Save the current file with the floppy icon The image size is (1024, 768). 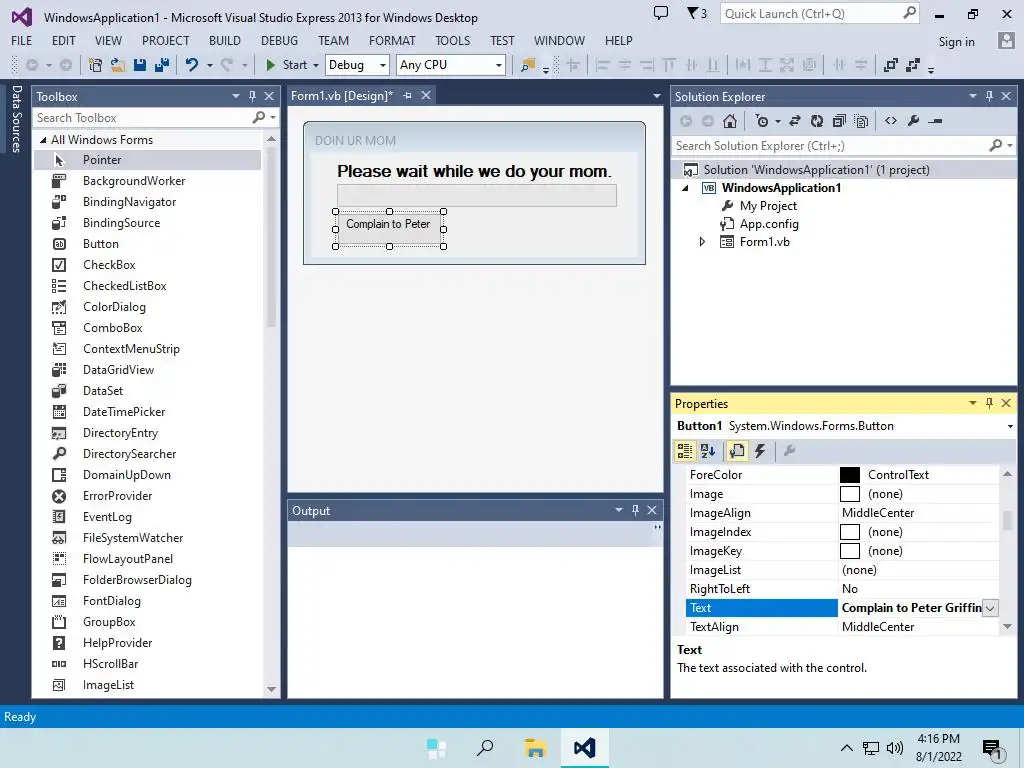(140, 65)
